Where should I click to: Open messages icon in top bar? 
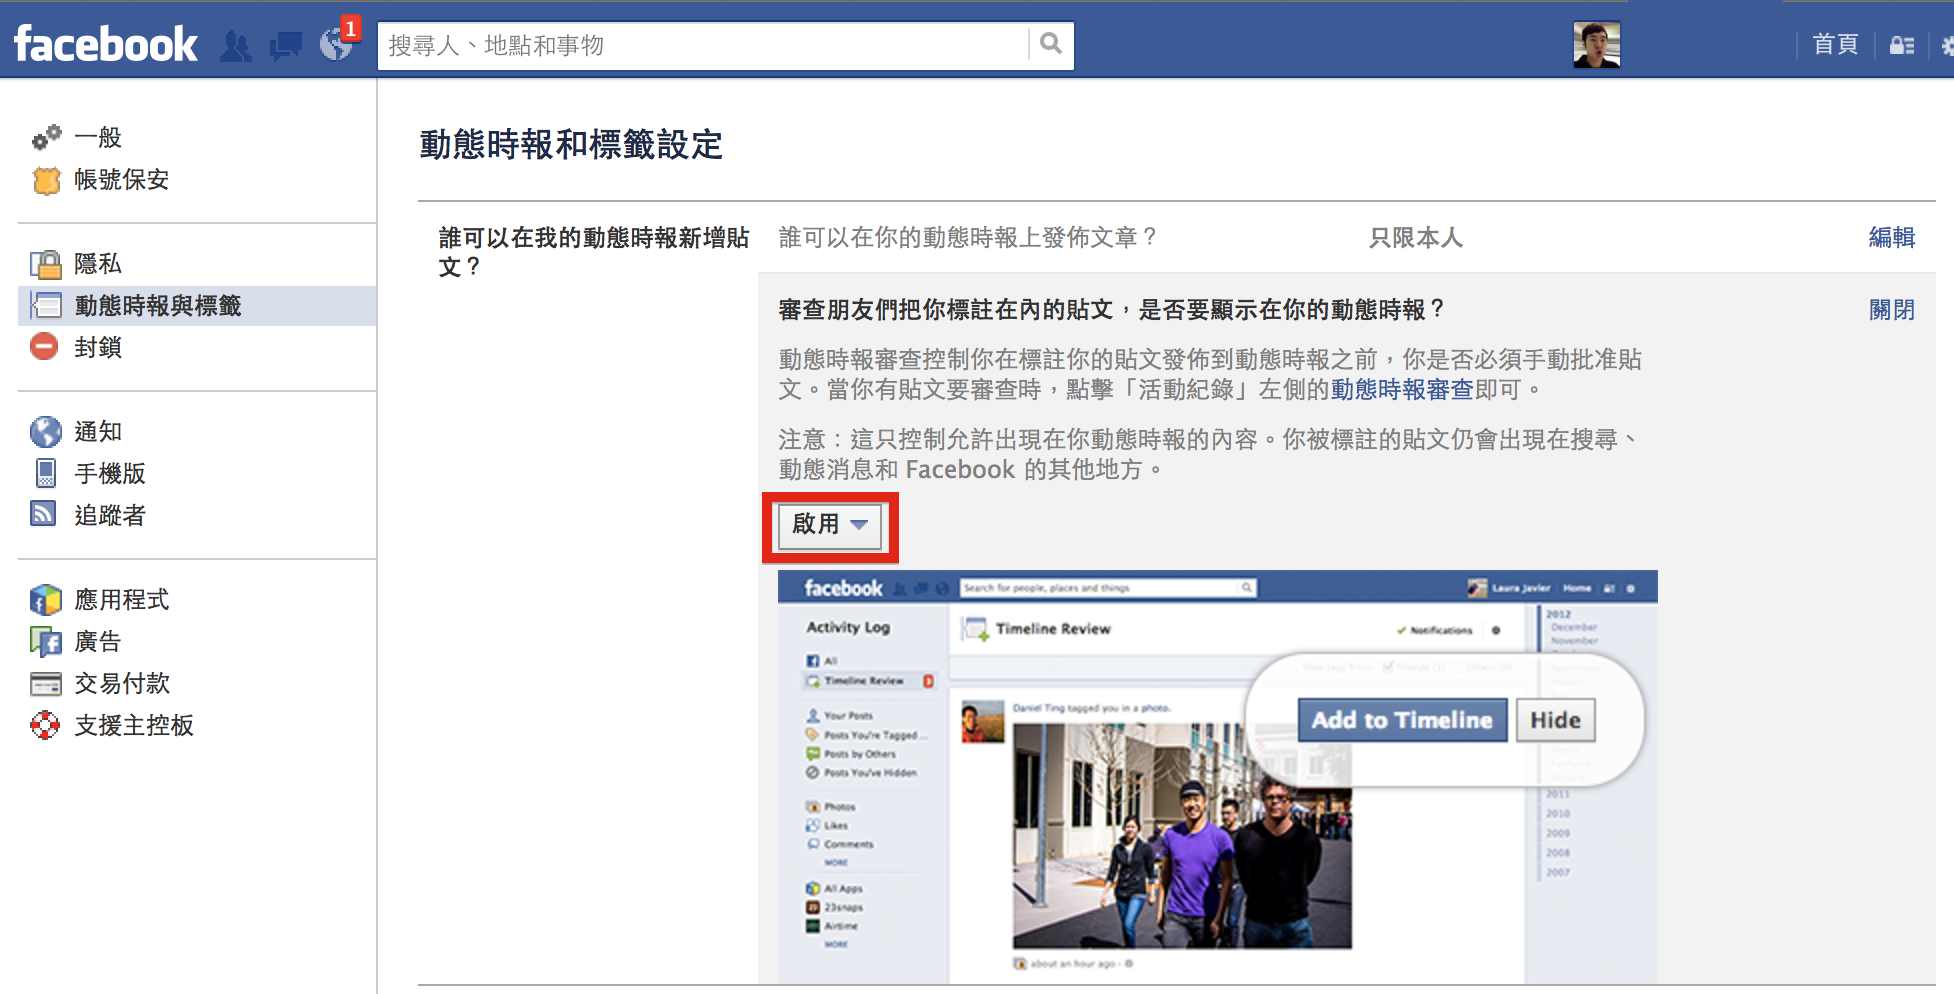(286, 46)
